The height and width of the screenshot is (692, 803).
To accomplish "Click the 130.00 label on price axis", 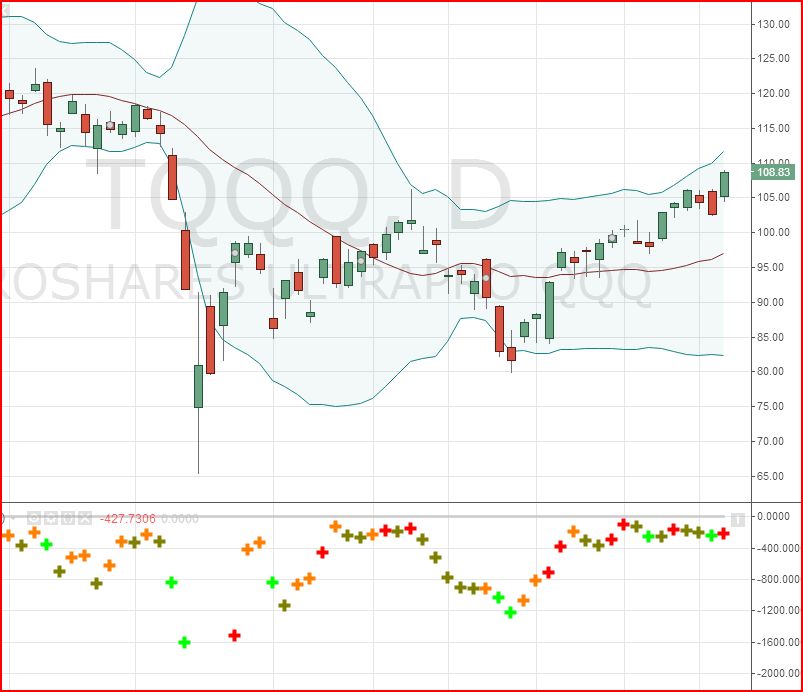I will (x=774, y=24).
